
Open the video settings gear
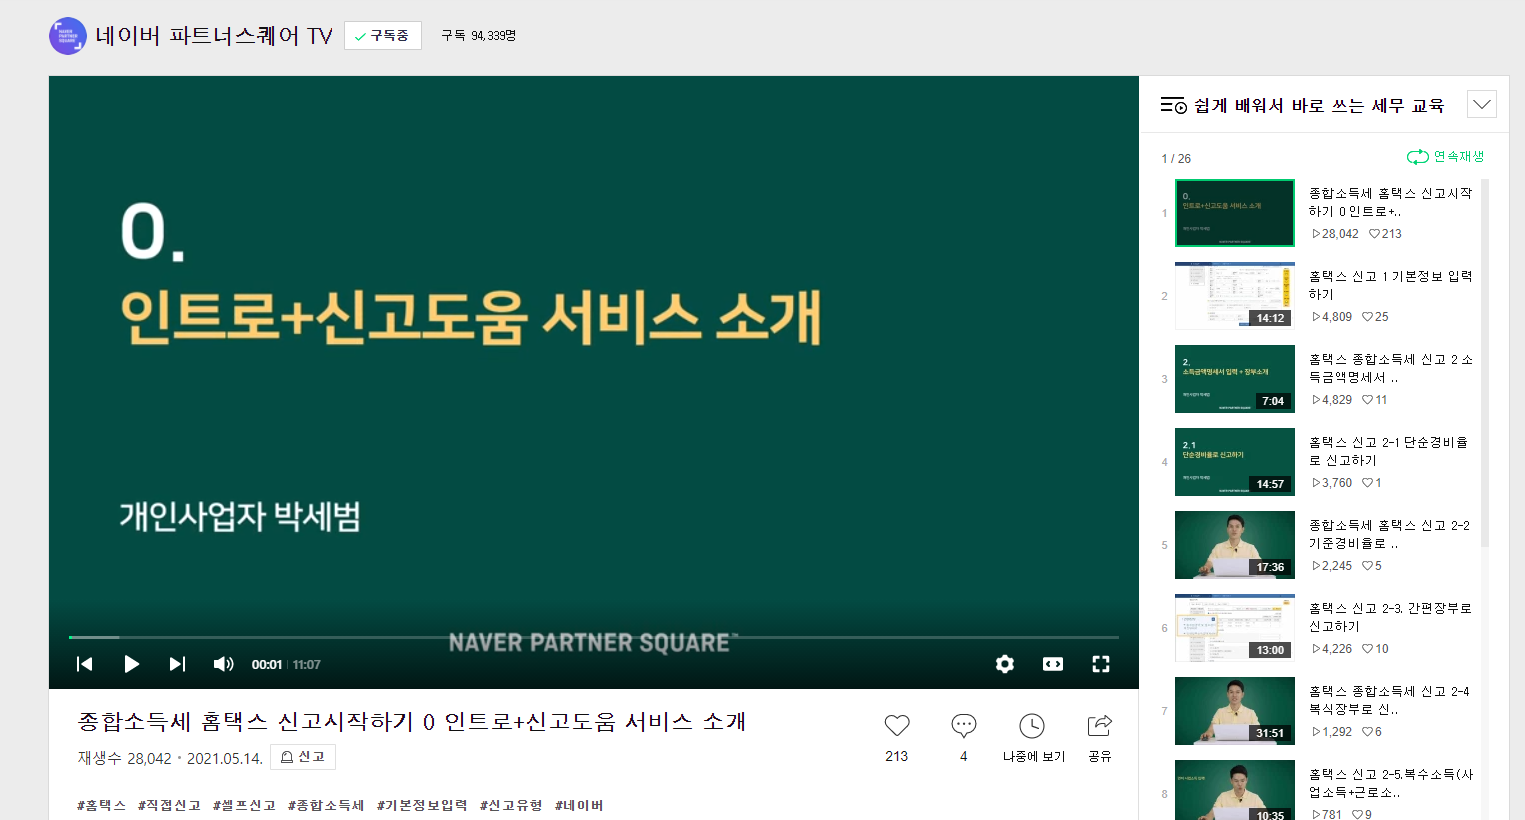(1005, 664)
